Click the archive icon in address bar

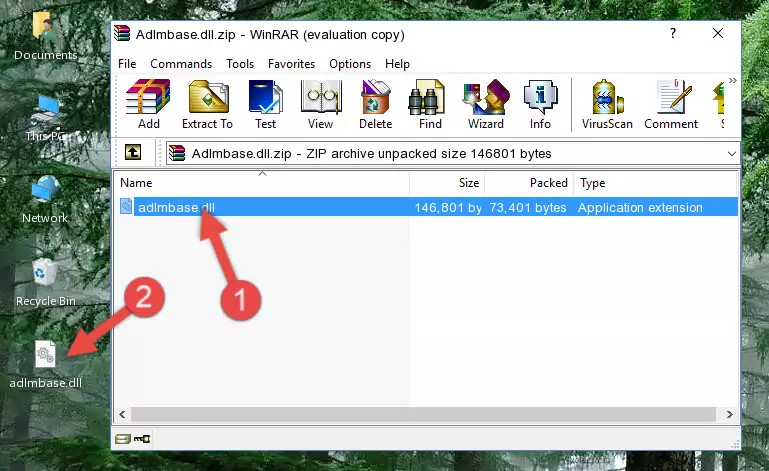click(x=177, y=154)
